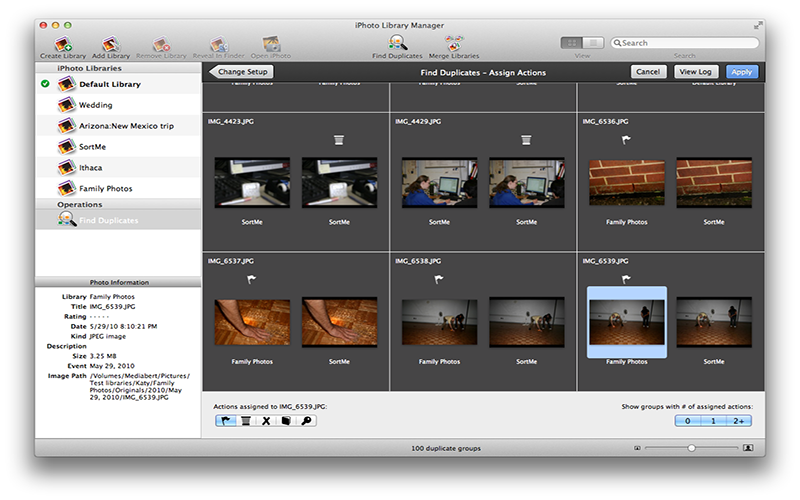Click trash icon in IMG_4429.JPG group
800x500 pixels.
click(526, 140)
